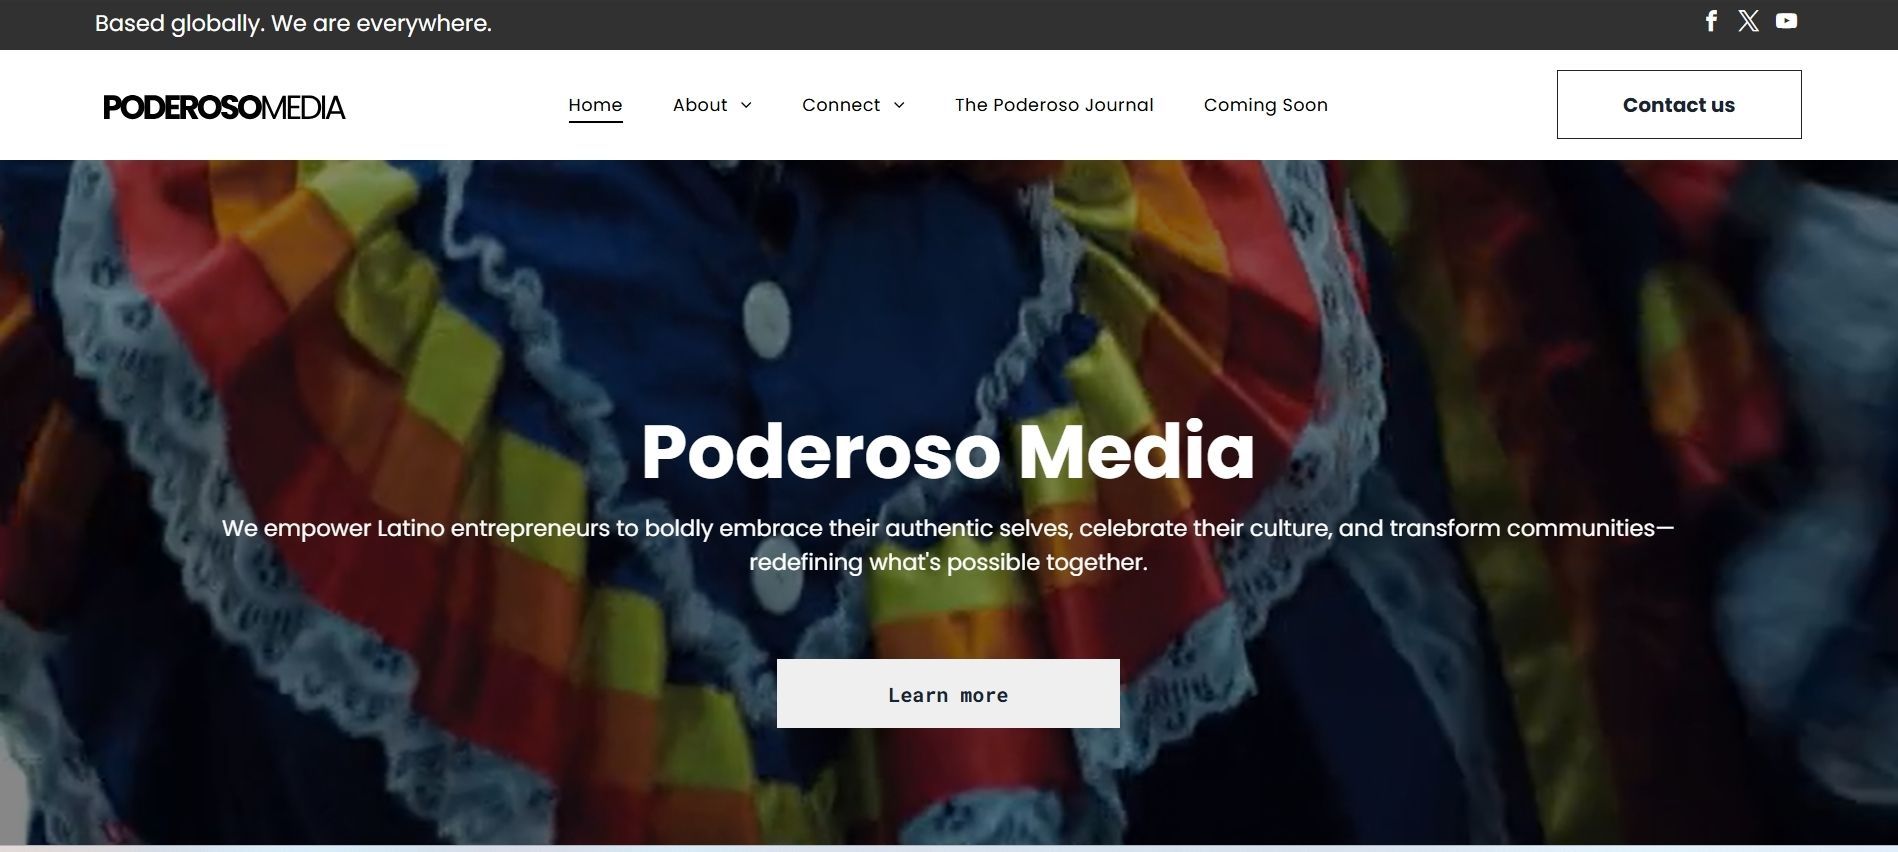The image size is (1898, 852).
Task: Select the Home navigation item
Action: click(595, 105)
